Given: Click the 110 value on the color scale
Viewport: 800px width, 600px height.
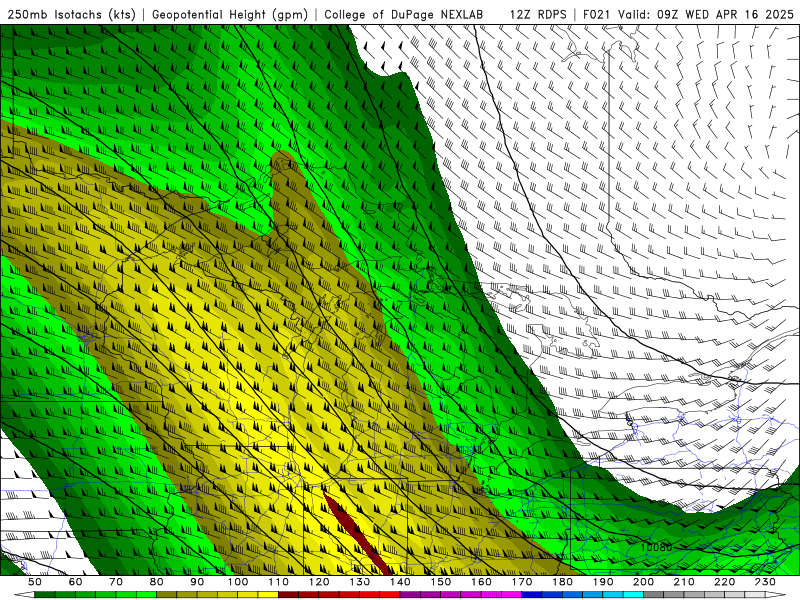Looking at the screenshot, I should [279, 582].
